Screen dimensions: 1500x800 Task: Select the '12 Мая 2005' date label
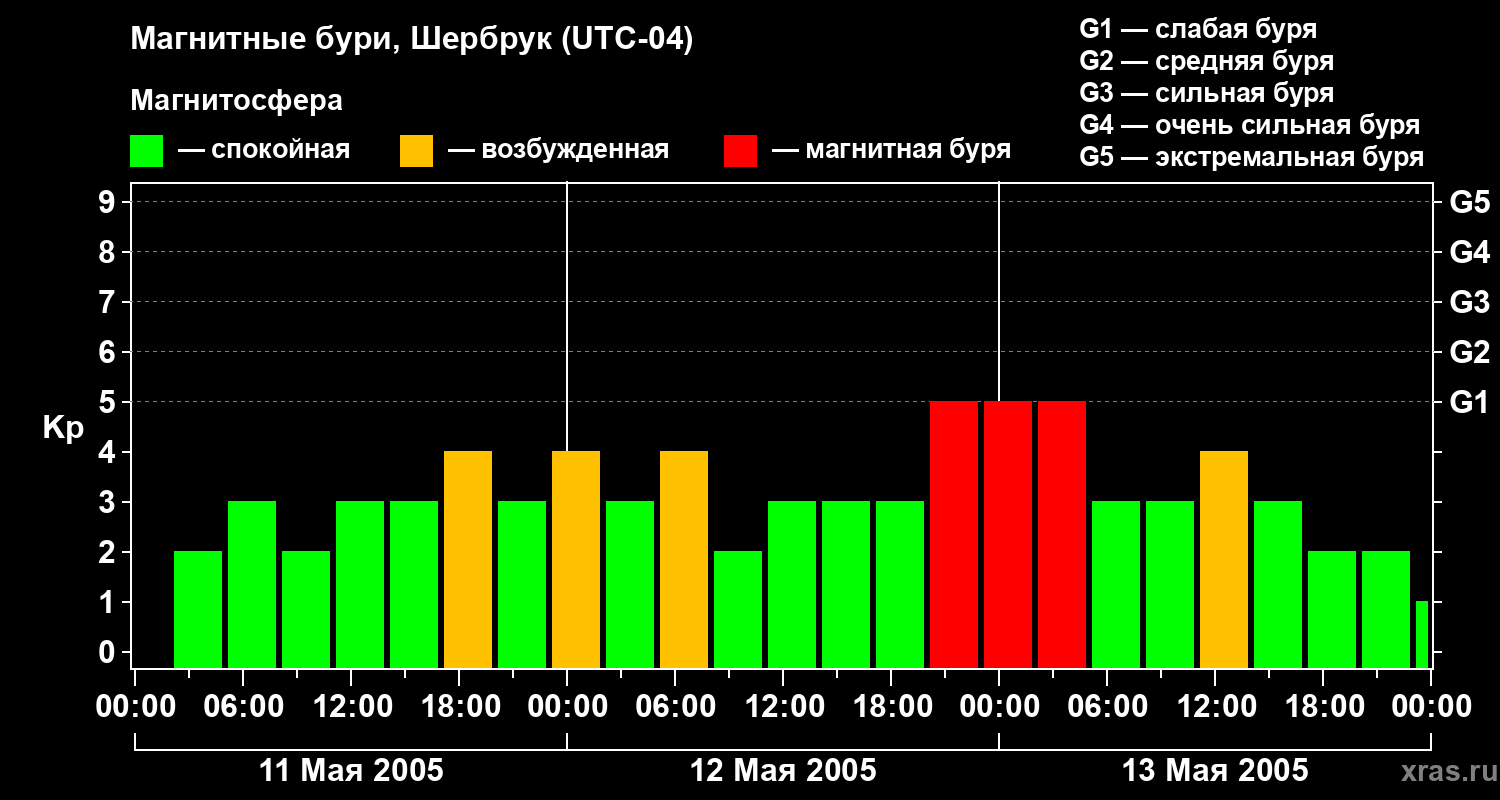pyautogui.click(x=783, y=771)
